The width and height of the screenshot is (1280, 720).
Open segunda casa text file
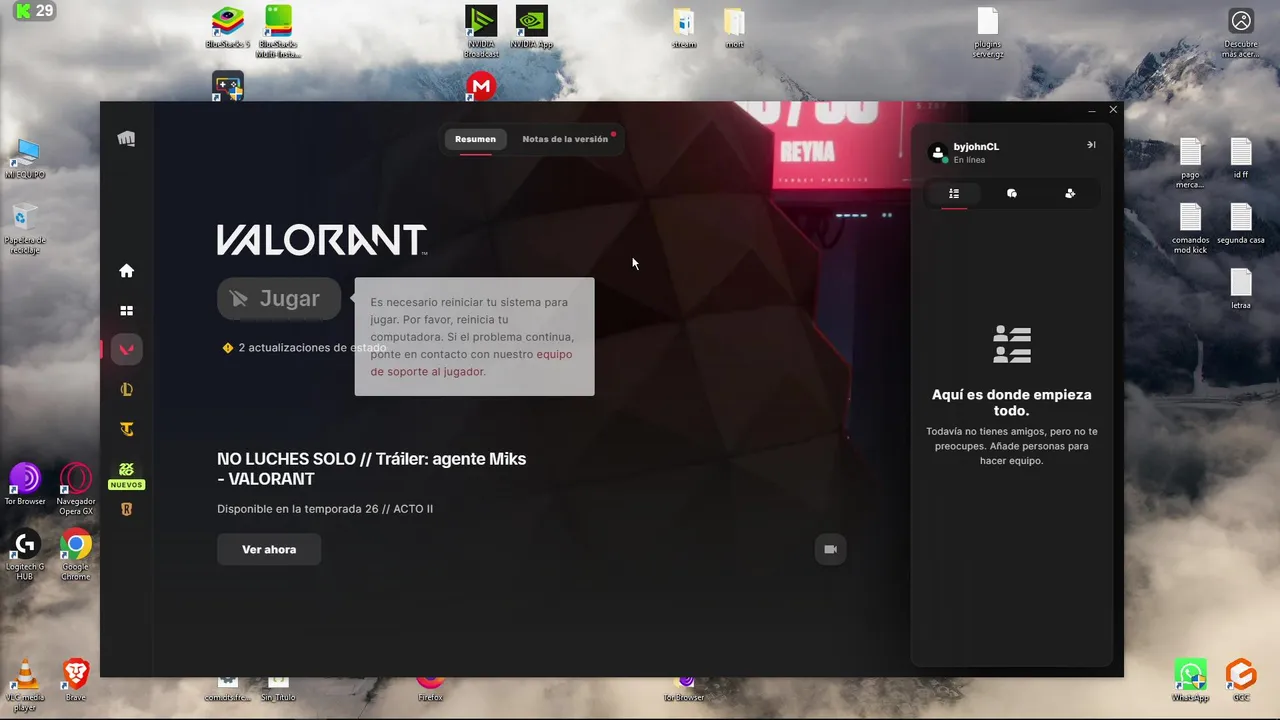[1241, 225]
